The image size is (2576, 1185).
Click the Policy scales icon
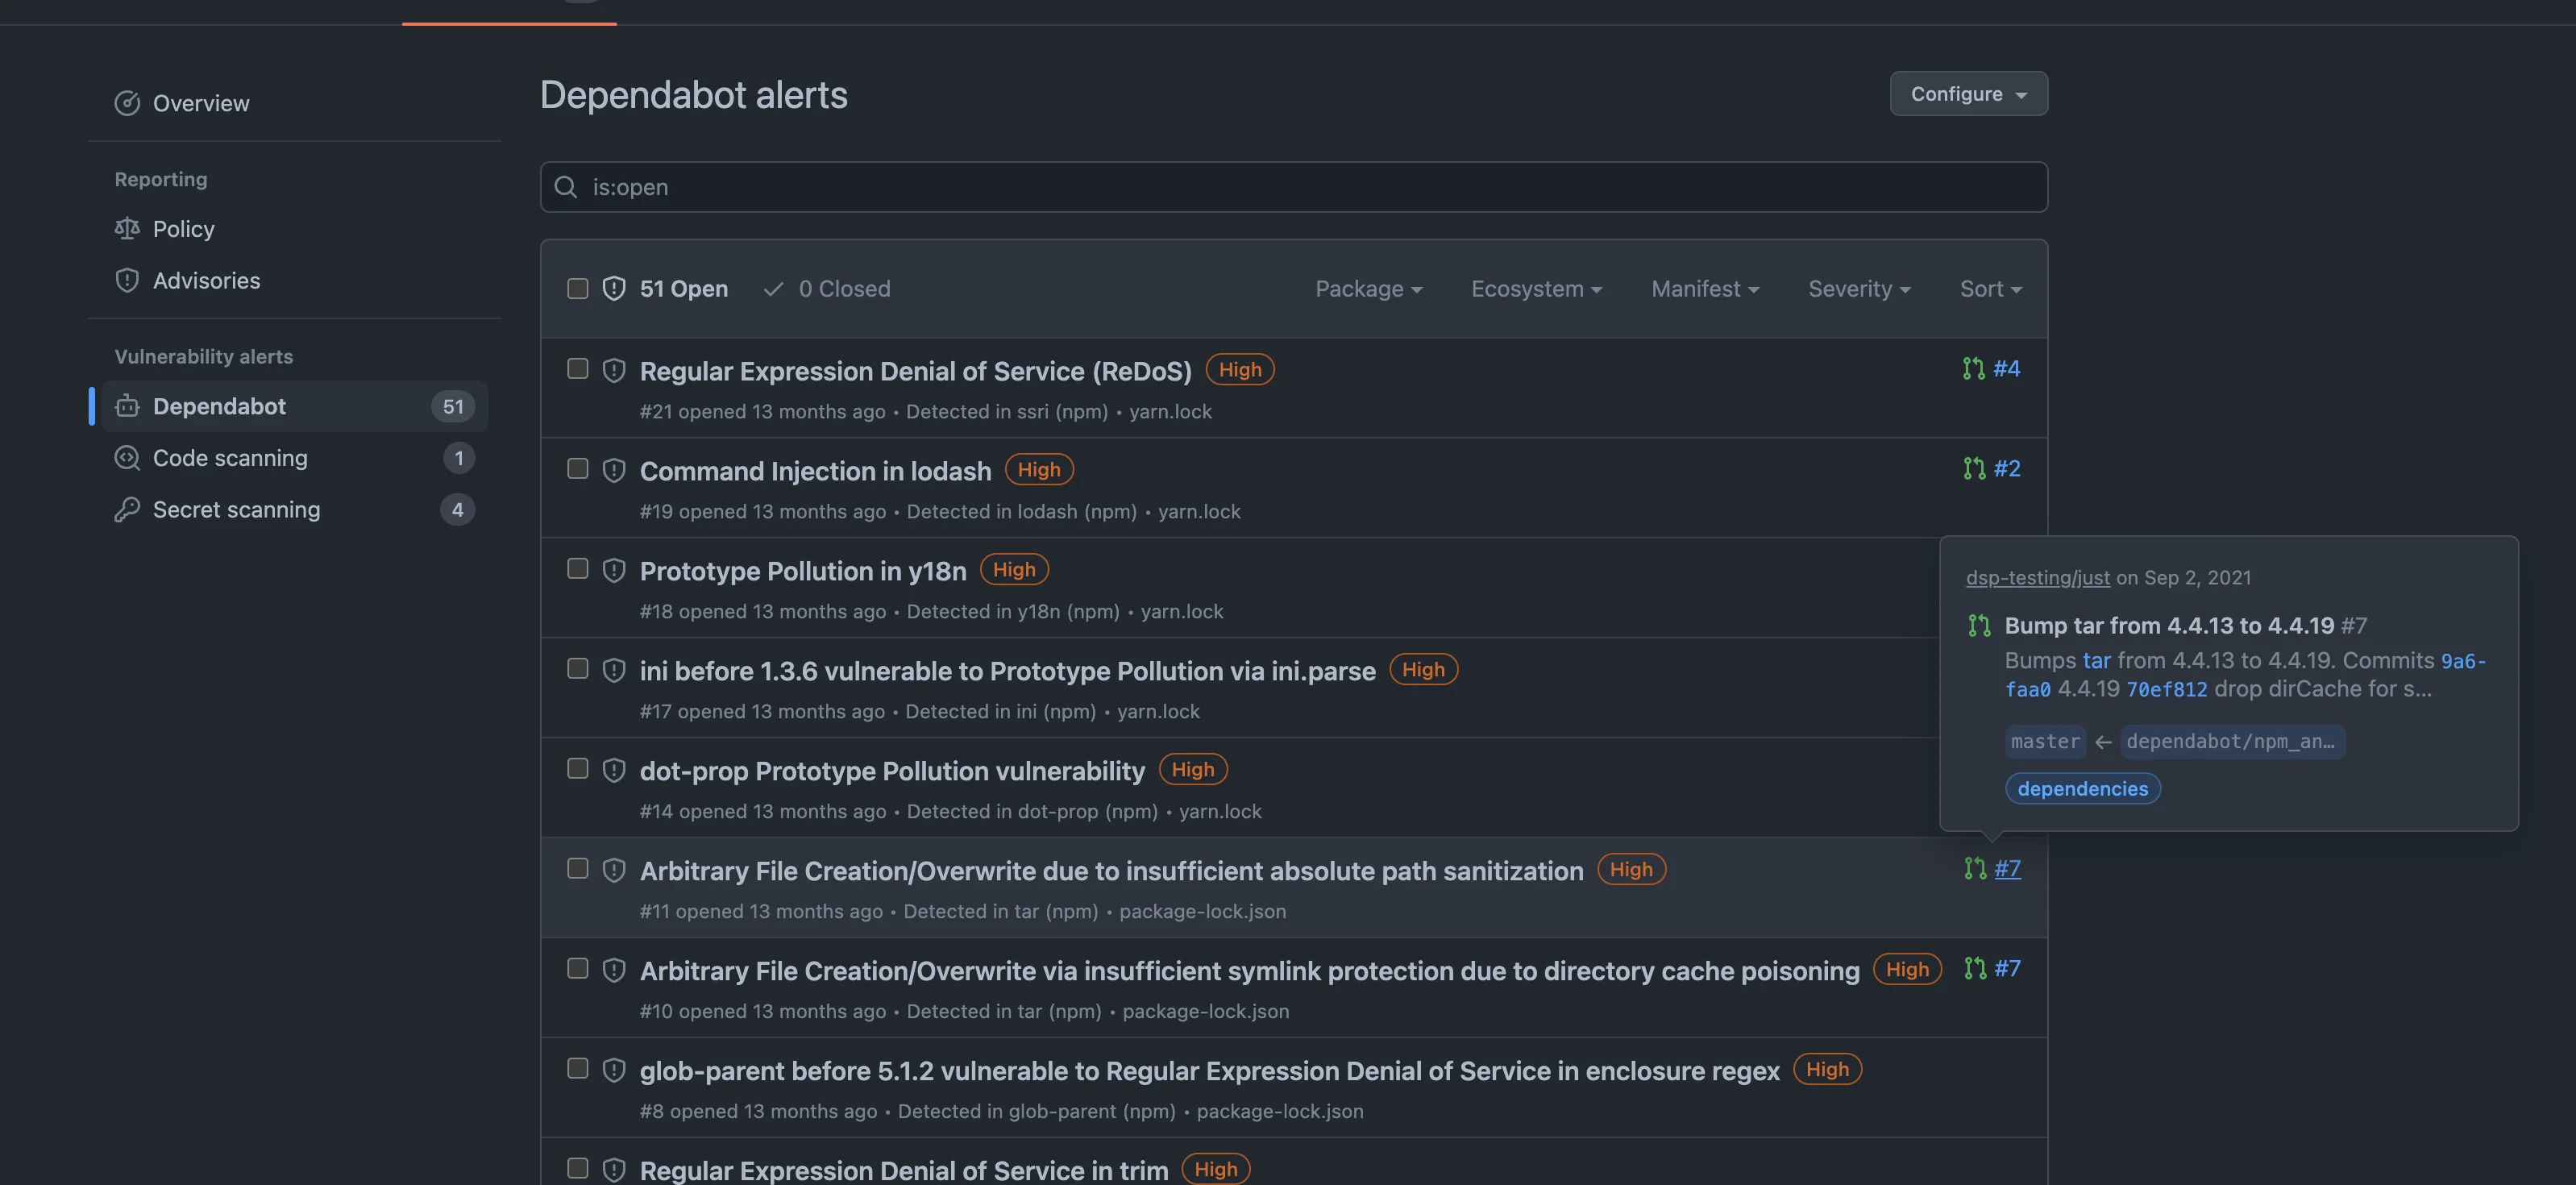pyautogui.click(x=127, y=228)
